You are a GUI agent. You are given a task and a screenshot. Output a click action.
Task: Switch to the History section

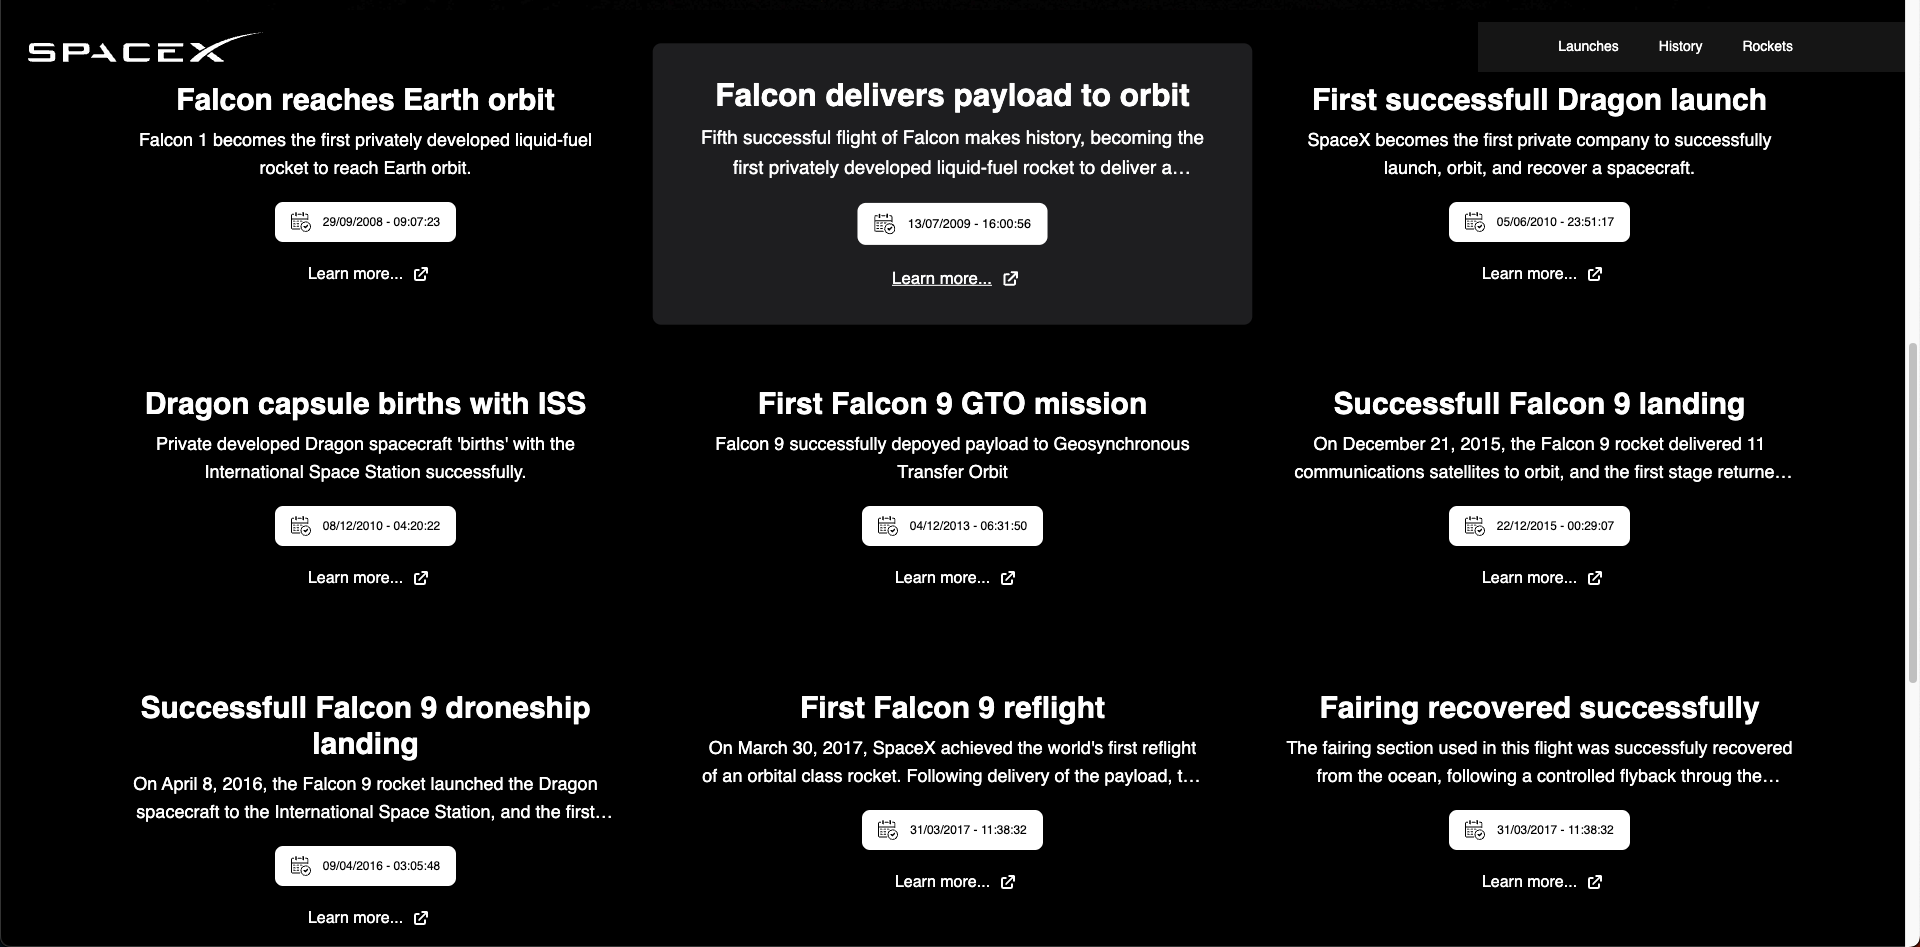(1680, 46)
